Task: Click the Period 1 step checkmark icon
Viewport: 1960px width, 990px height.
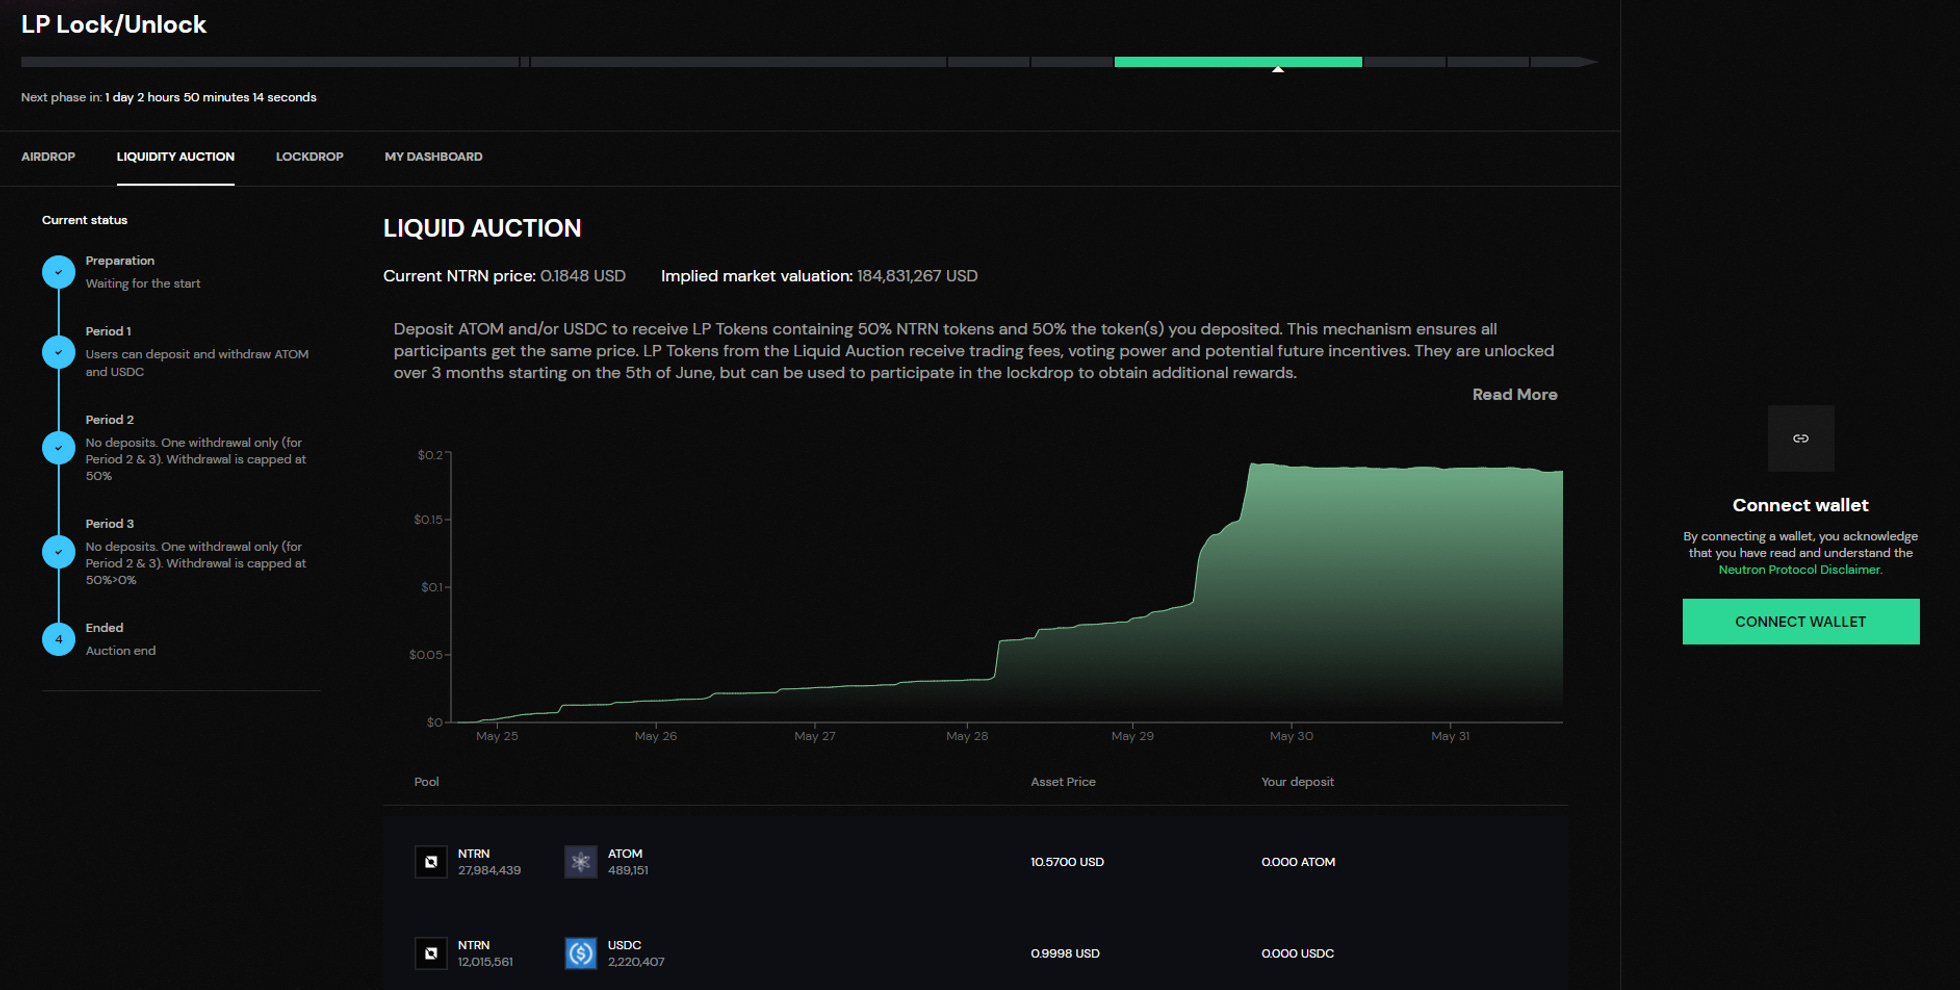Action: click(58, 352)
